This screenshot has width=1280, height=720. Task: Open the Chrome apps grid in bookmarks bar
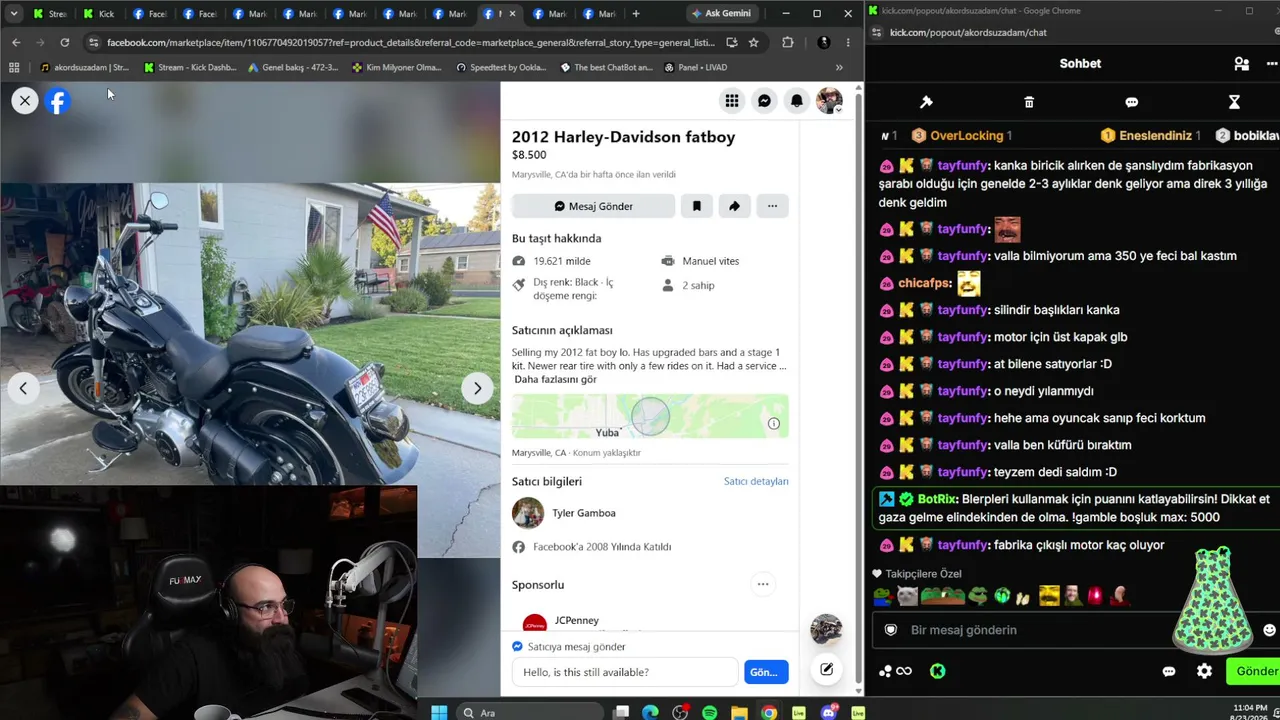coord(14,68)
